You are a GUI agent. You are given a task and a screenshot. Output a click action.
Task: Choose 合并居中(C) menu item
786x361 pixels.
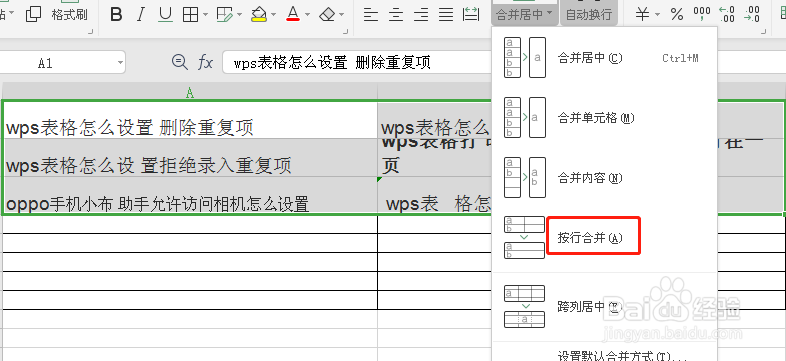click(605, 58)
